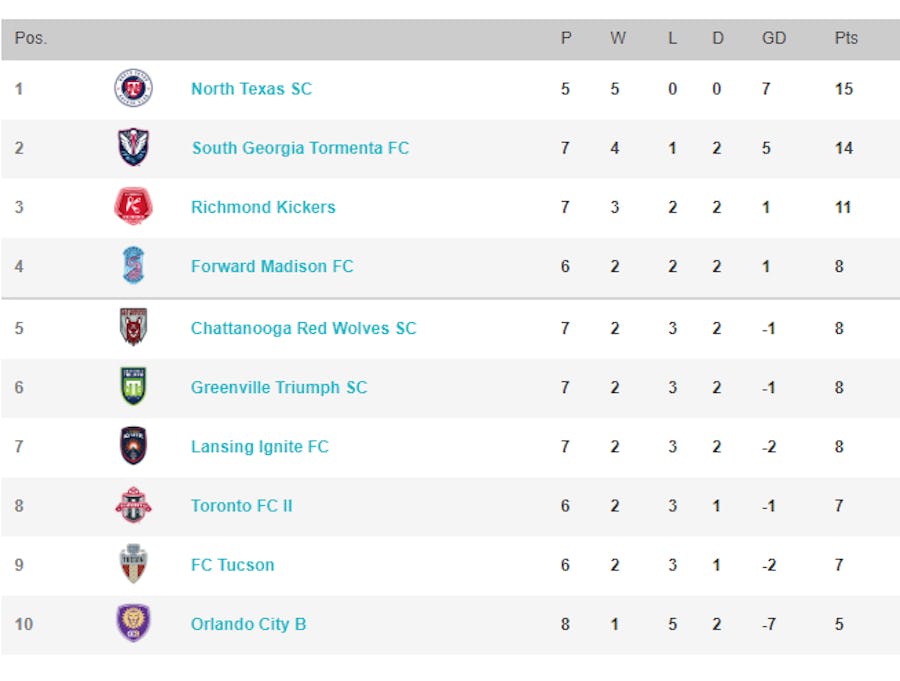The width and height of the screenshot is (900, 681).
Task: Click the Chattanooga Red Wolves crest
Action: (x=133, y=328)
